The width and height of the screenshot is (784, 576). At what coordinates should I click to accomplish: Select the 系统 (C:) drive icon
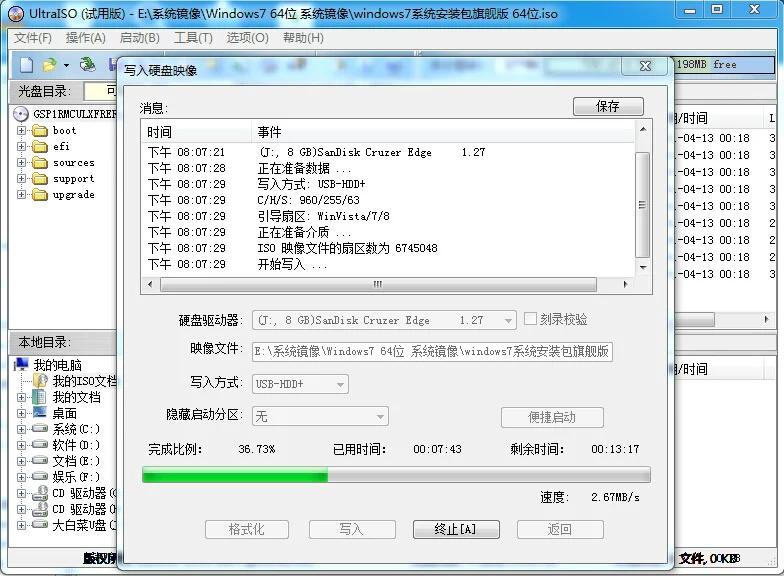tap(40, 428)
